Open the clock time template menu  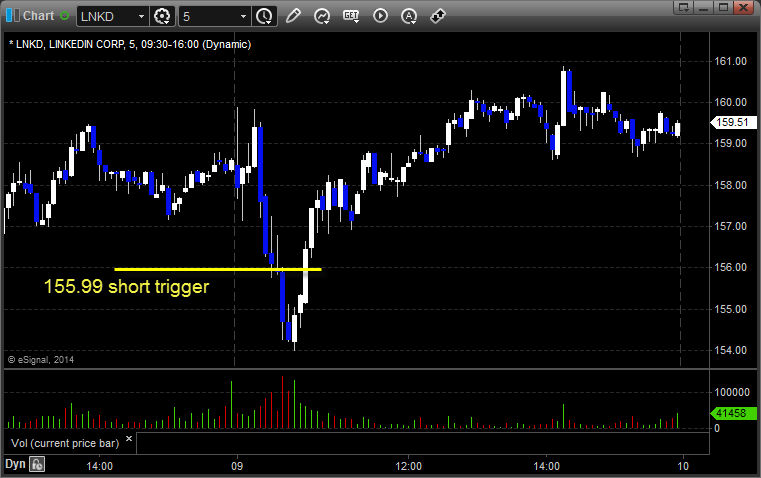tap(265, 16)
